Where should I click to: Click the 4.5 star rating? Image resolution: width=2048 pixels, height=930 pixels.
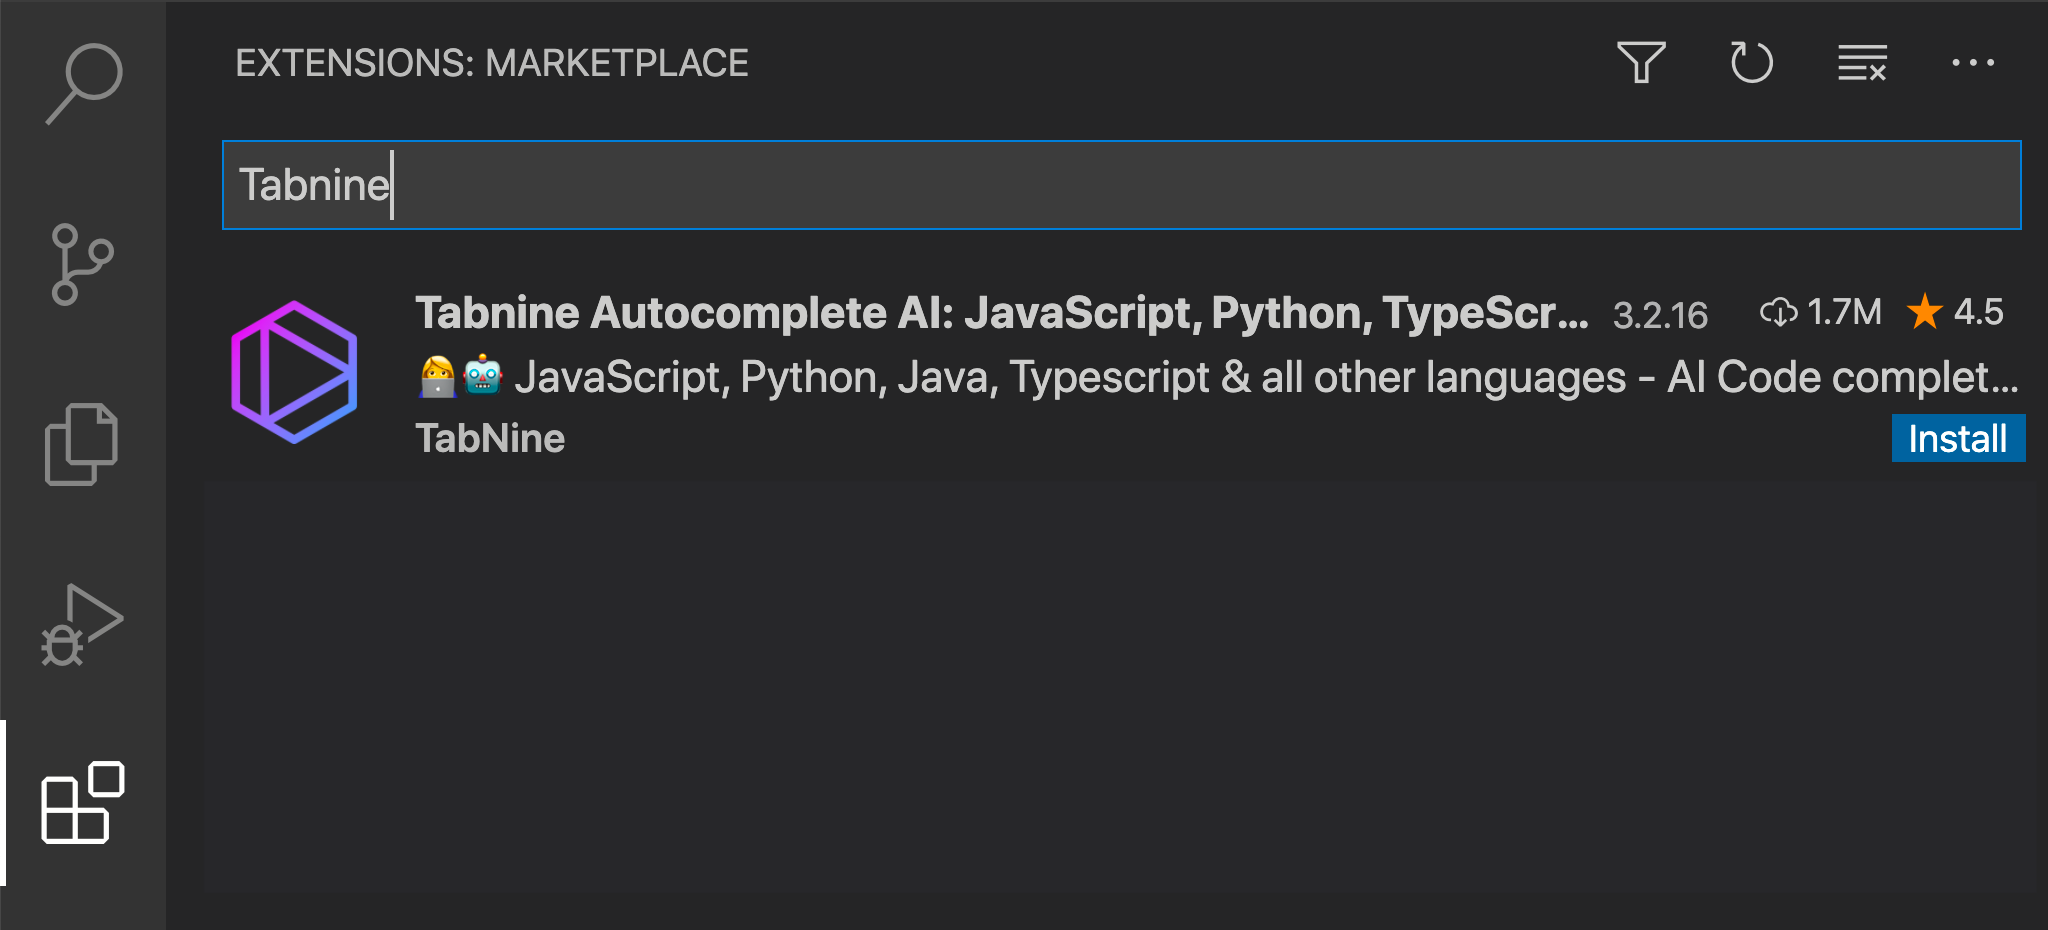point(1955,312)
